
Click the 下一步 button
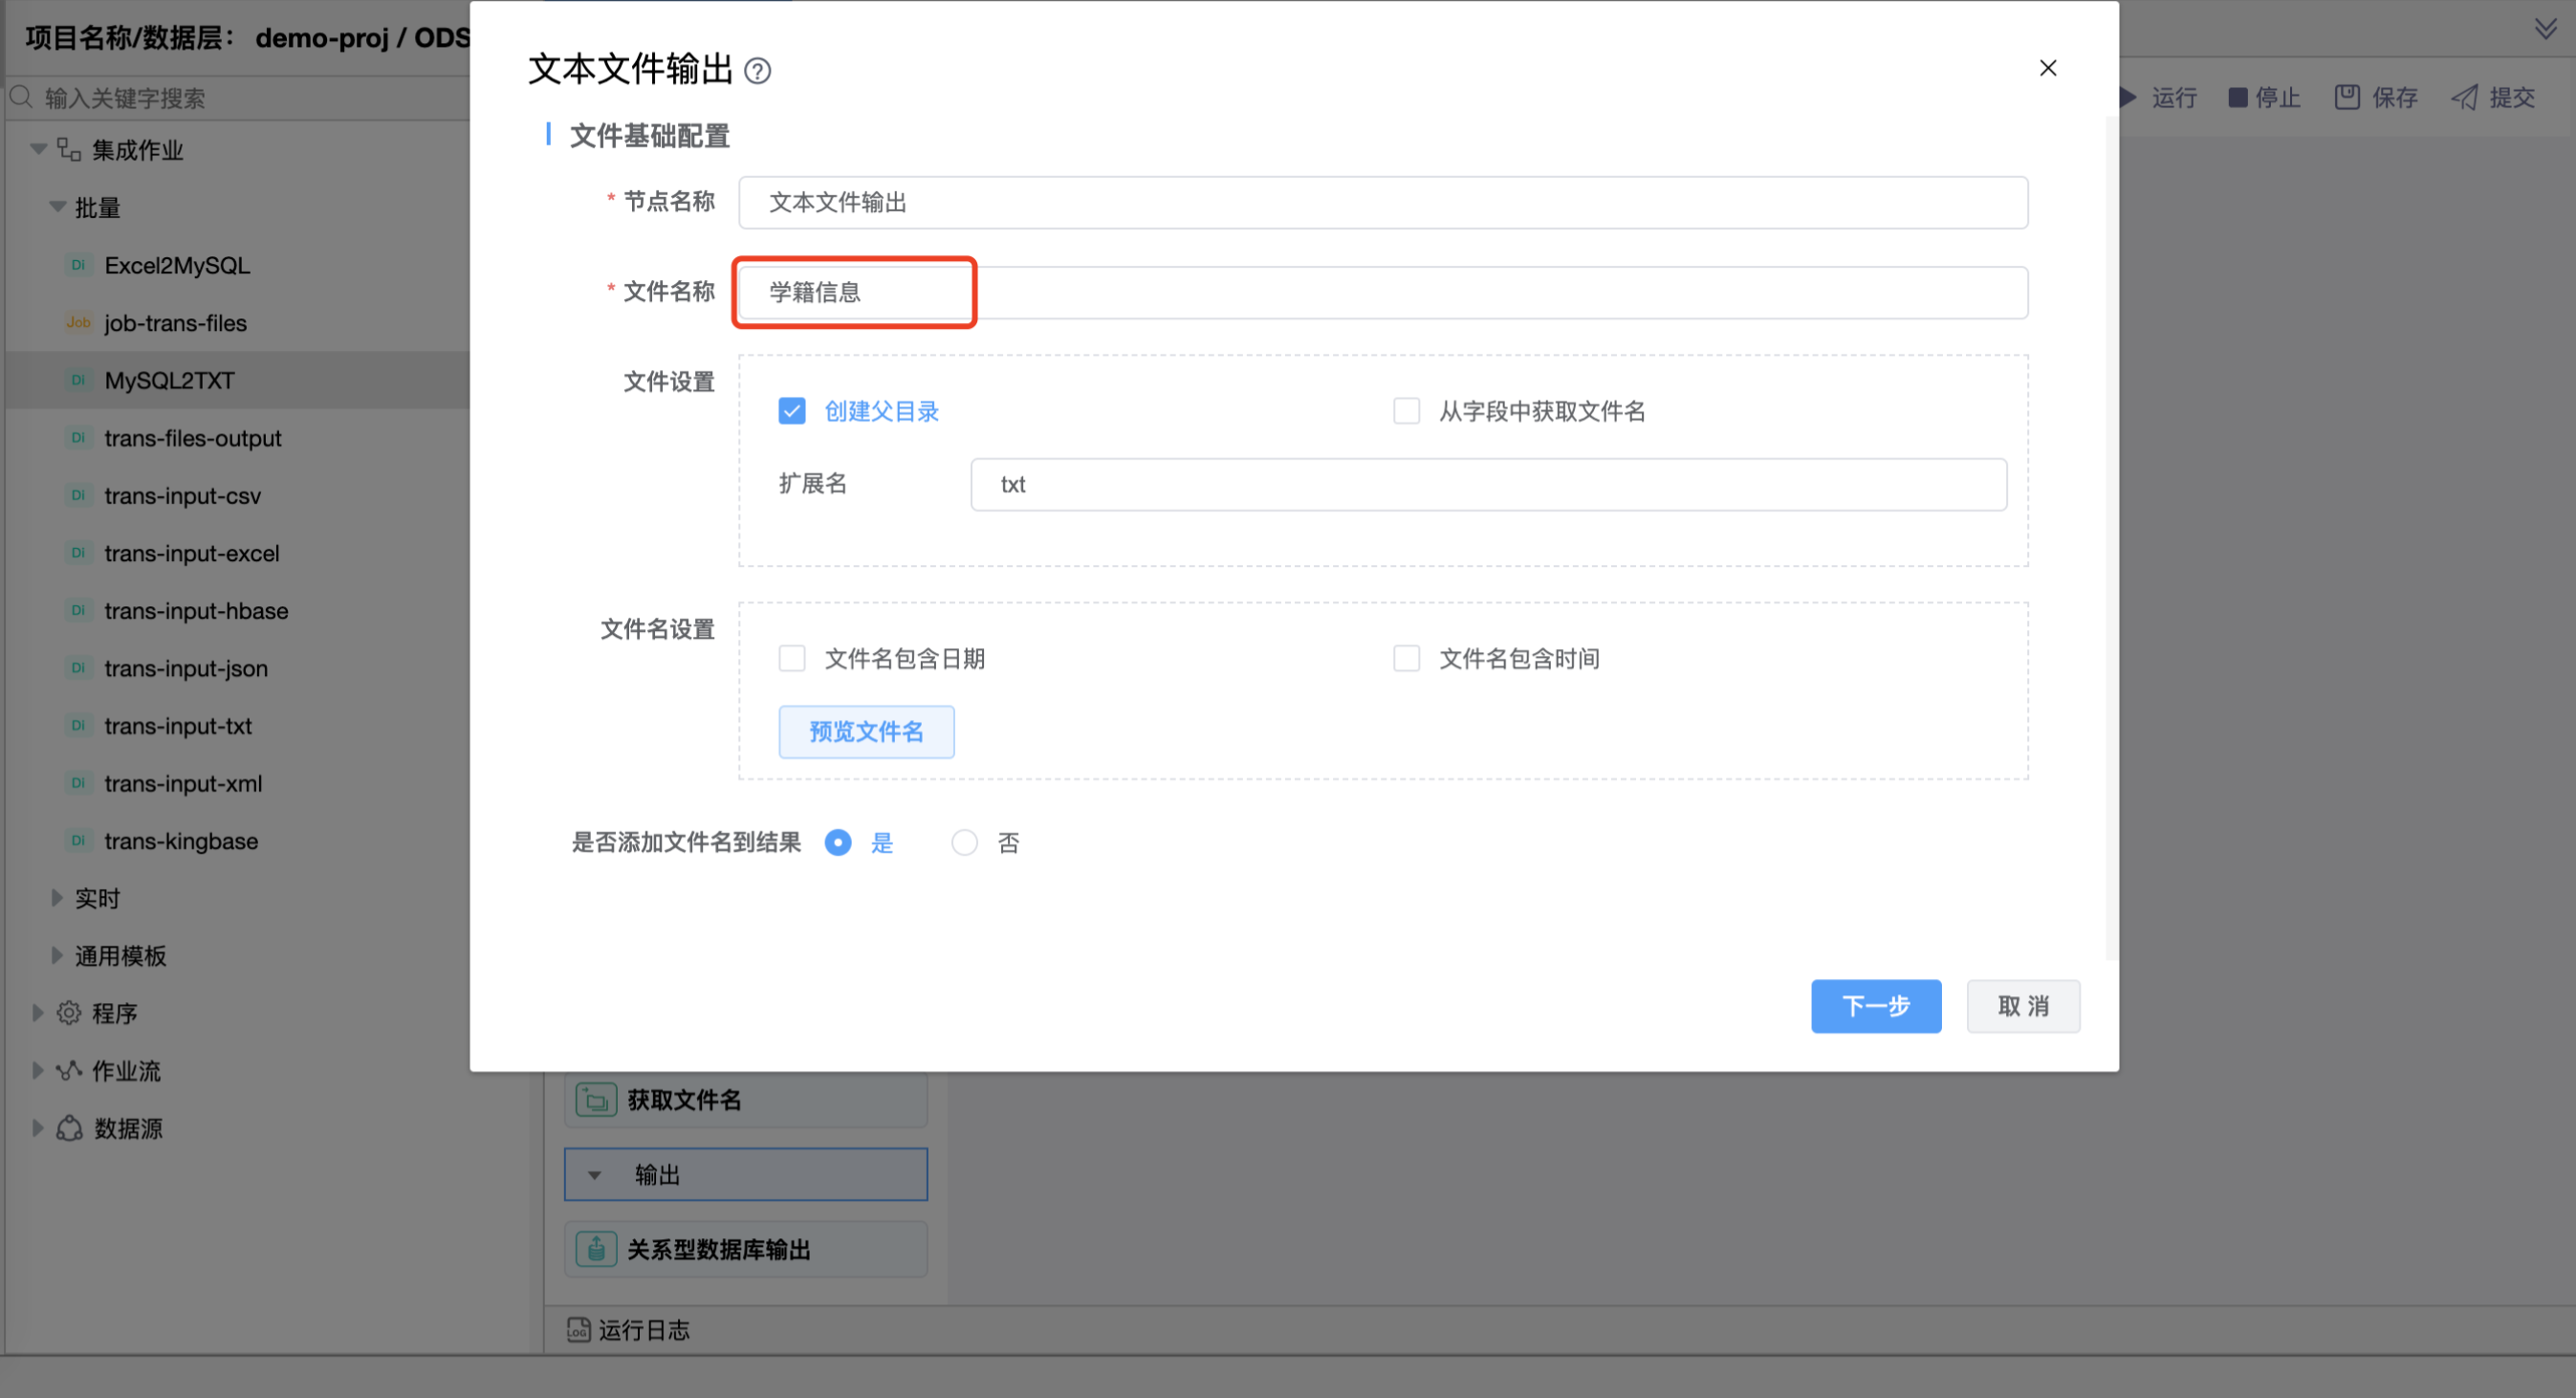1875,1006
